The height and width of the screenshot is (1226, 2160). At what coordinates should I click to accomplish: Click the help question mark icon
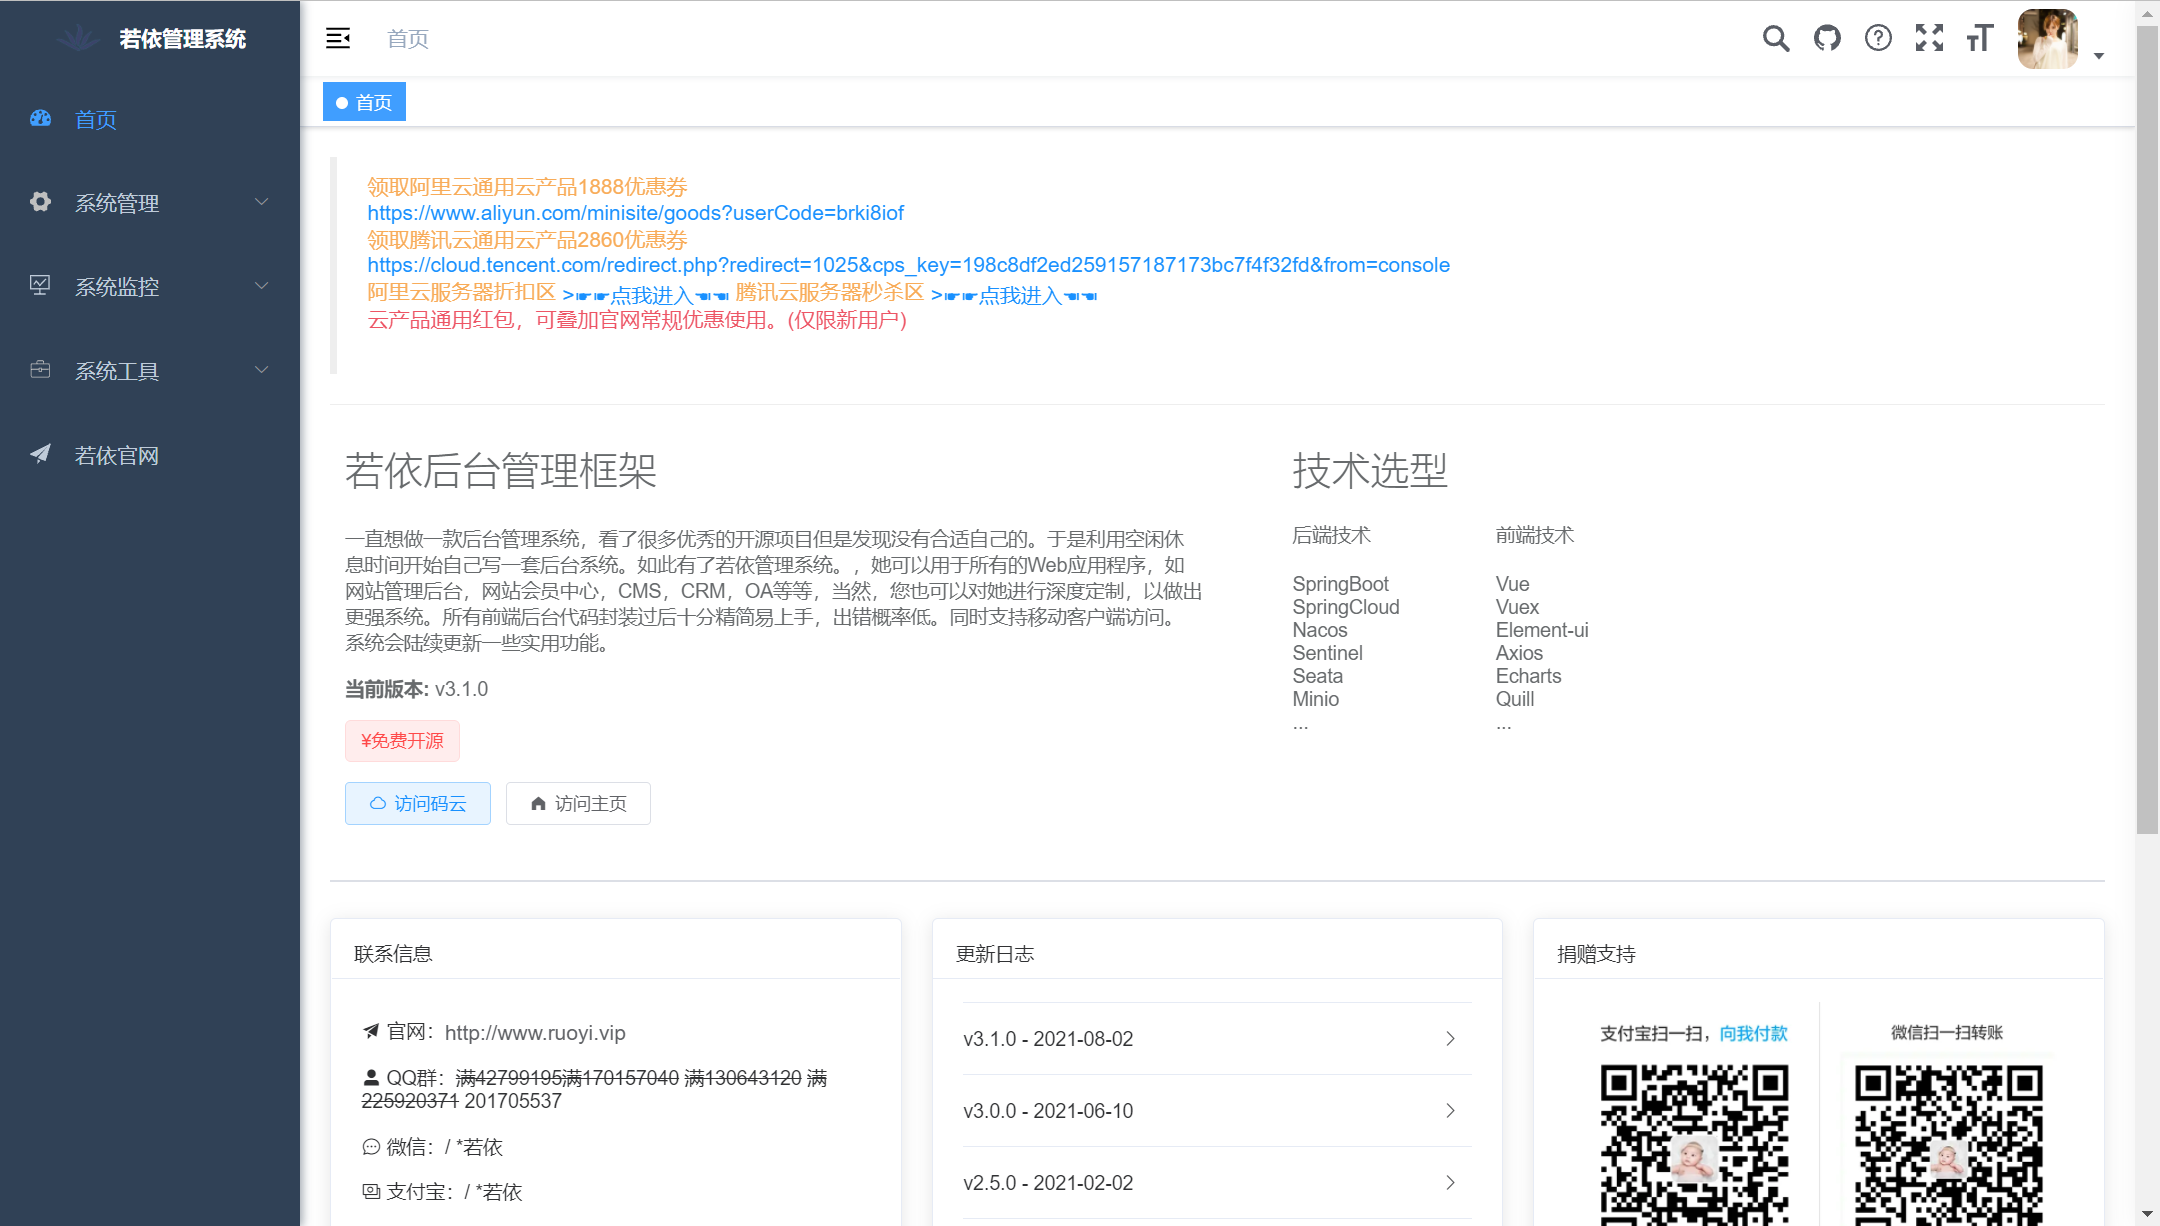click(x=1879, y=38)
